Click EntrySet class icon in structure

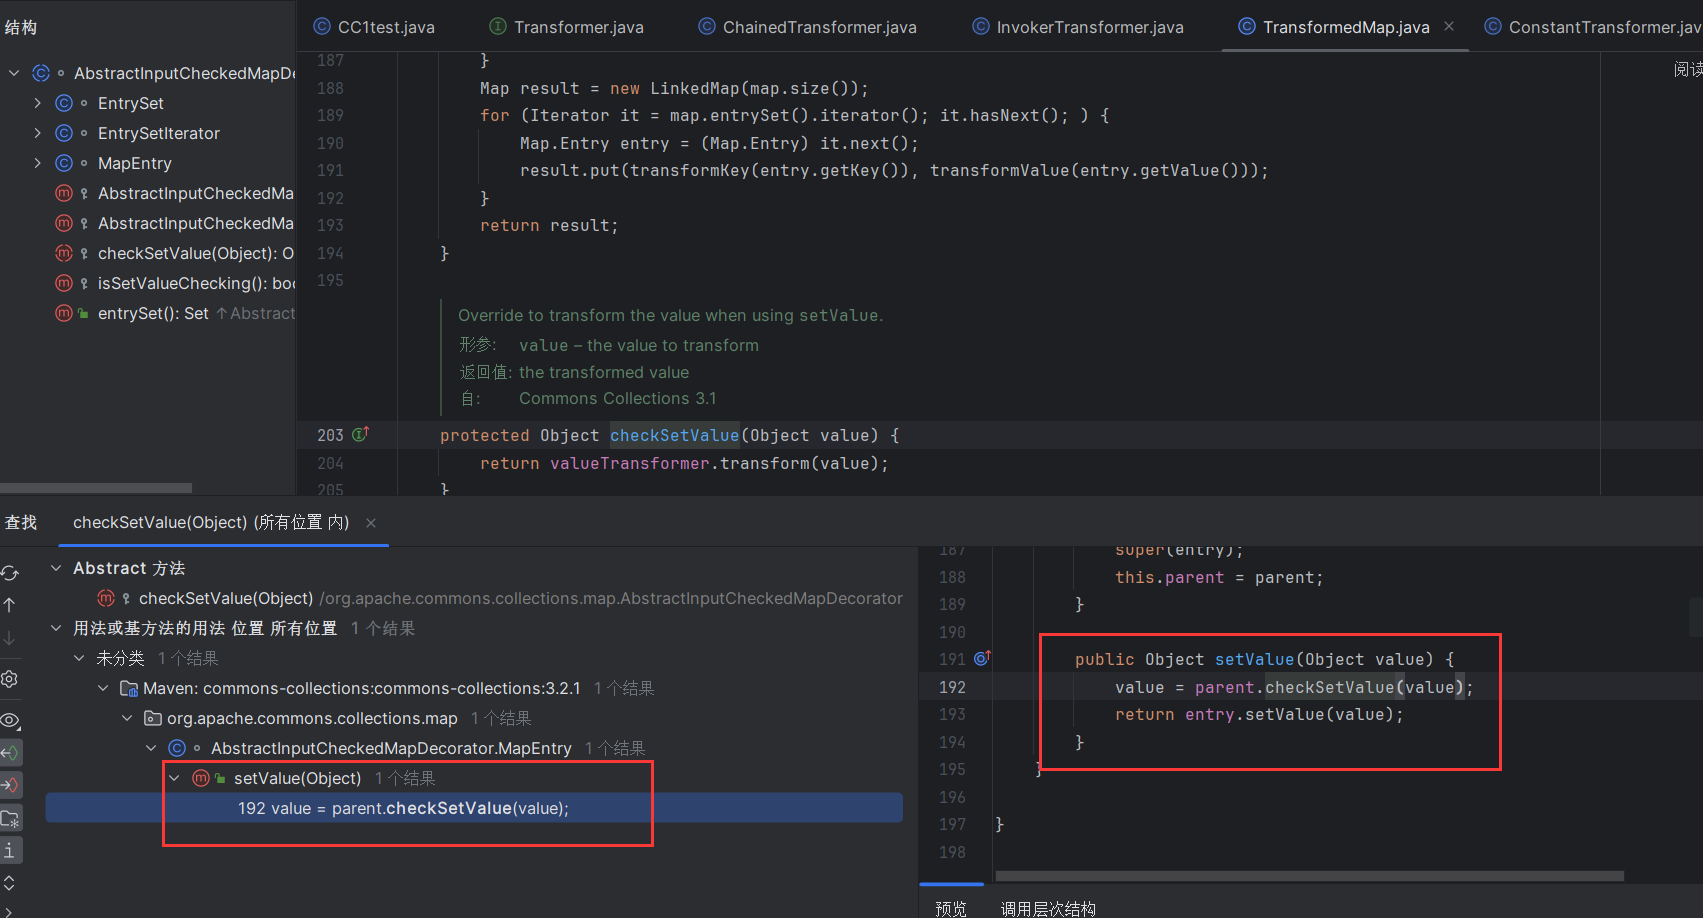pos(64,103)
